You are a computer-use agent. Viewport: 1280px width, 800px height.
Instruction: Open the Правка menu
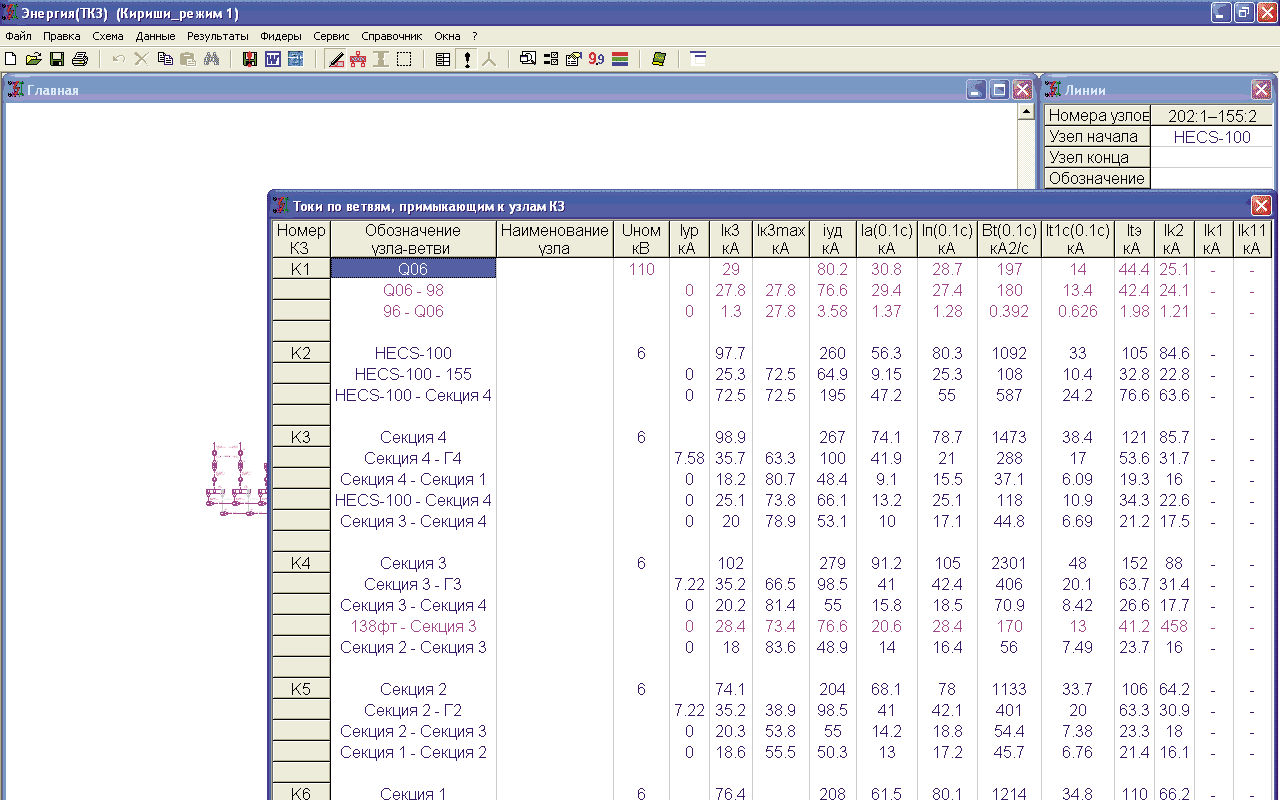coord(62,35)
